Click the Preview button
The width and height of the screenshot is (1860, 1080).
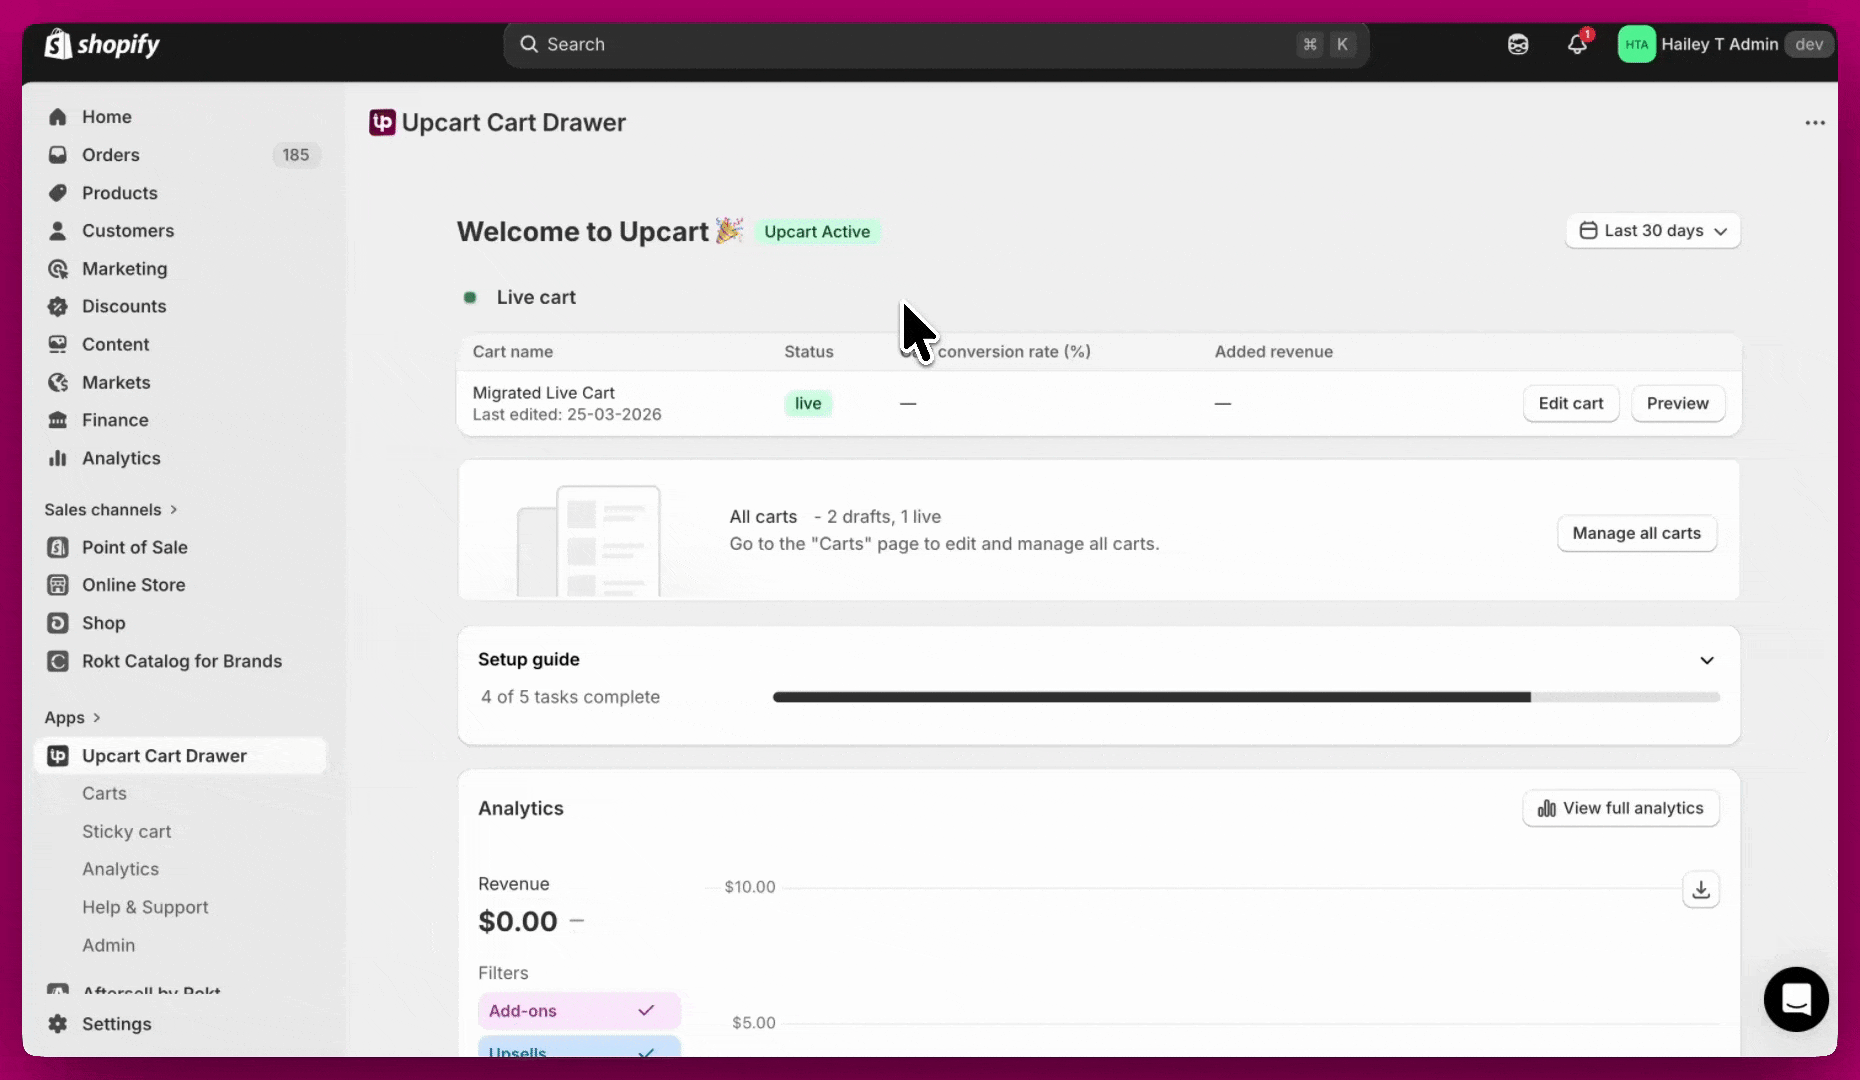tap(1678, 404)
